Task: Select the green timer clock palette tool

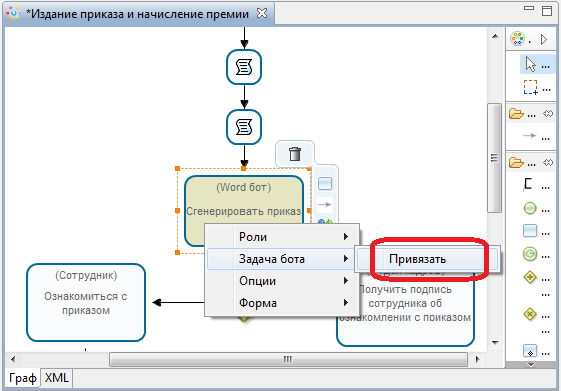Action: [530, 254]
